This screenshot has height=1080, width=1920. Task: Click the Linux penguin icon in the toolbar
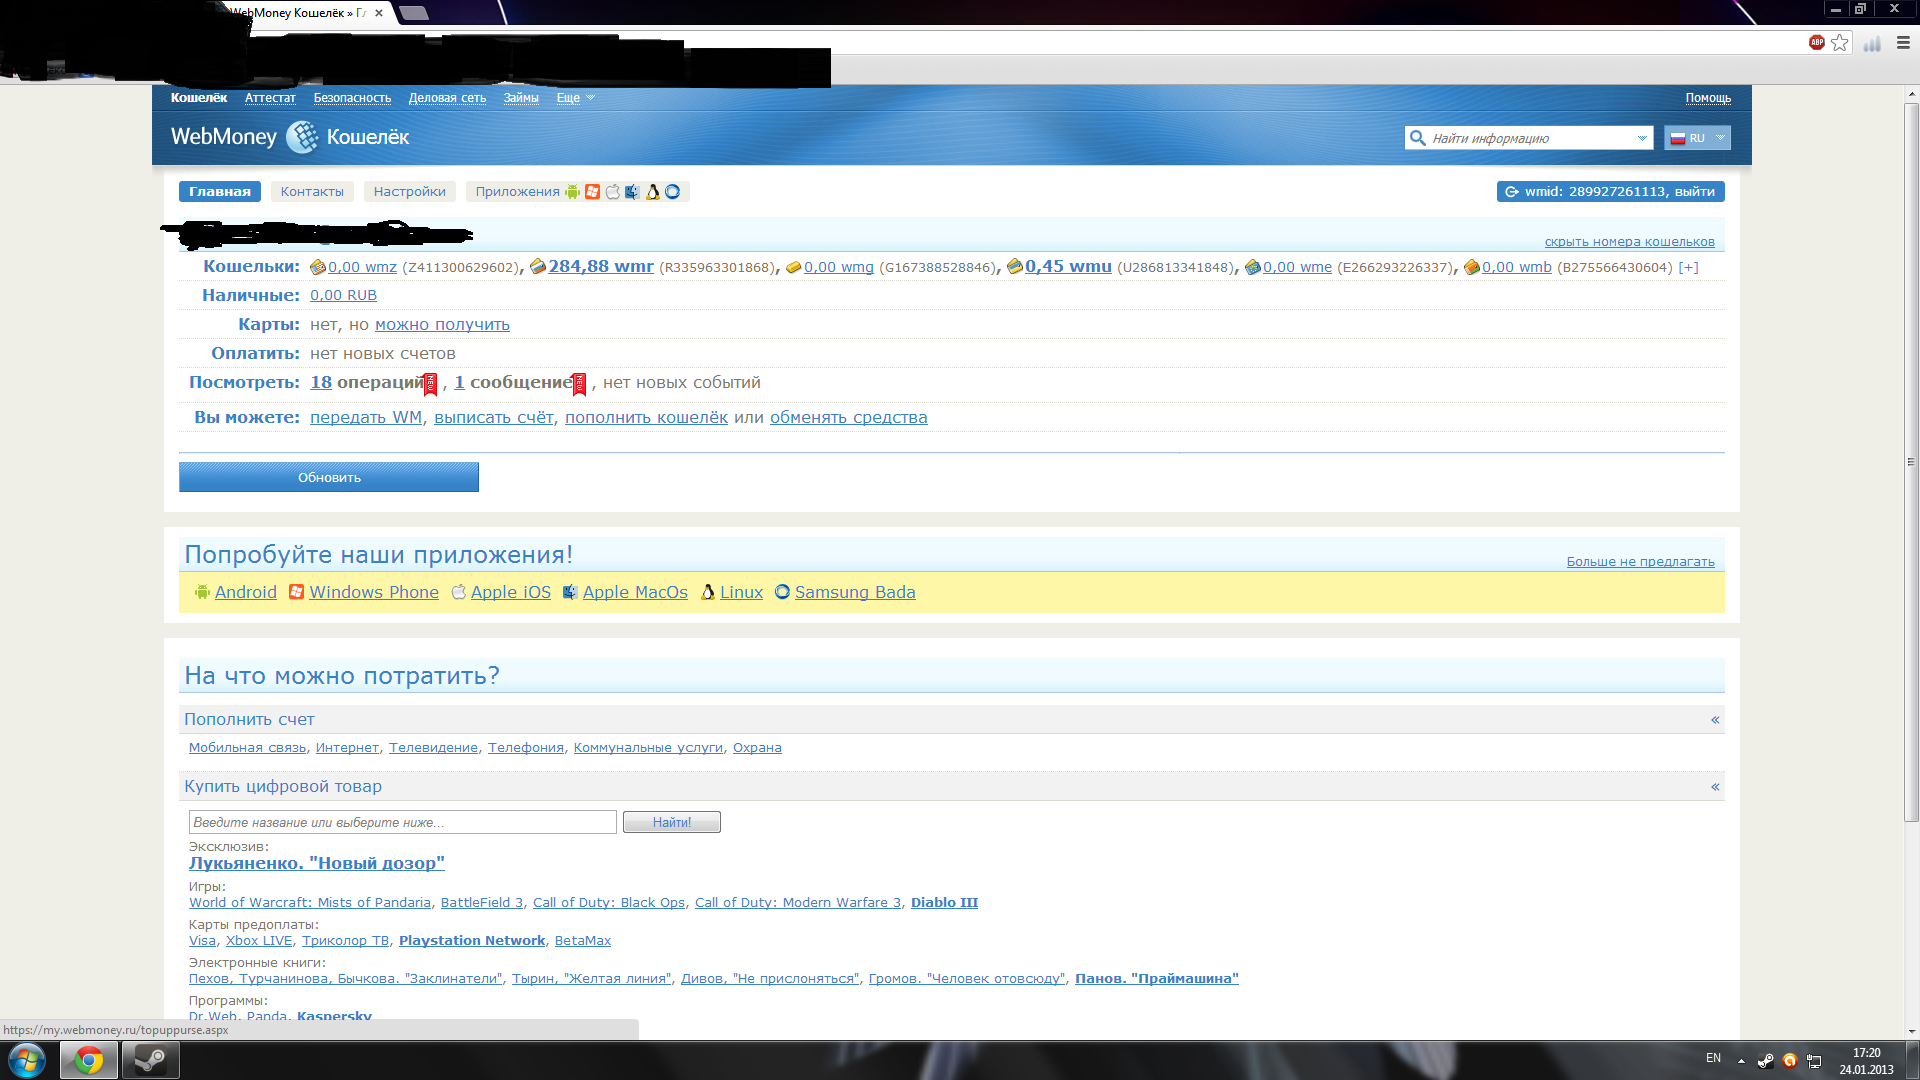click(x=653, y=192)
